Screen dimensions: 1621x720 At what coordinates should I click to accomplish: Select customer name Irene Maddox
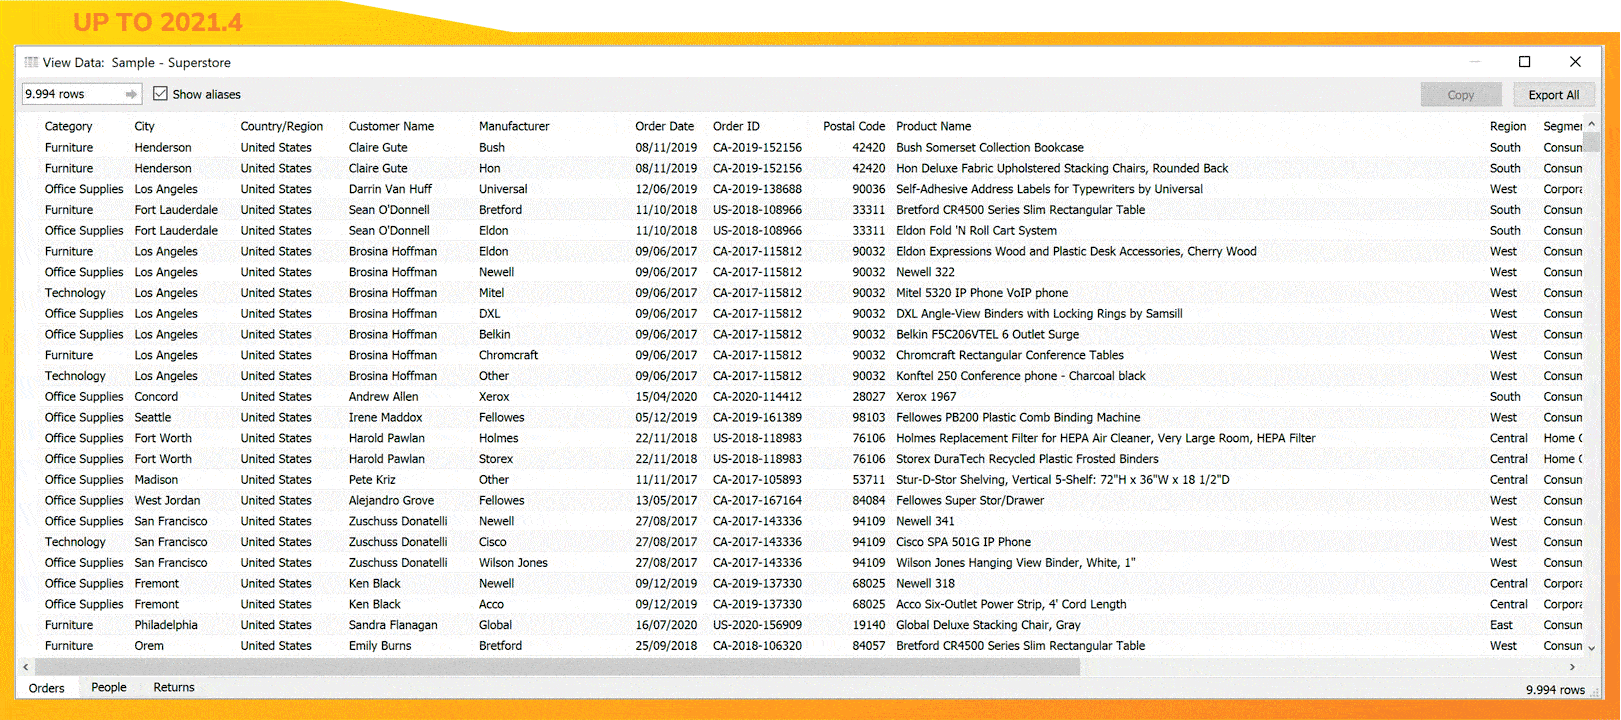[x=385, y=418]
